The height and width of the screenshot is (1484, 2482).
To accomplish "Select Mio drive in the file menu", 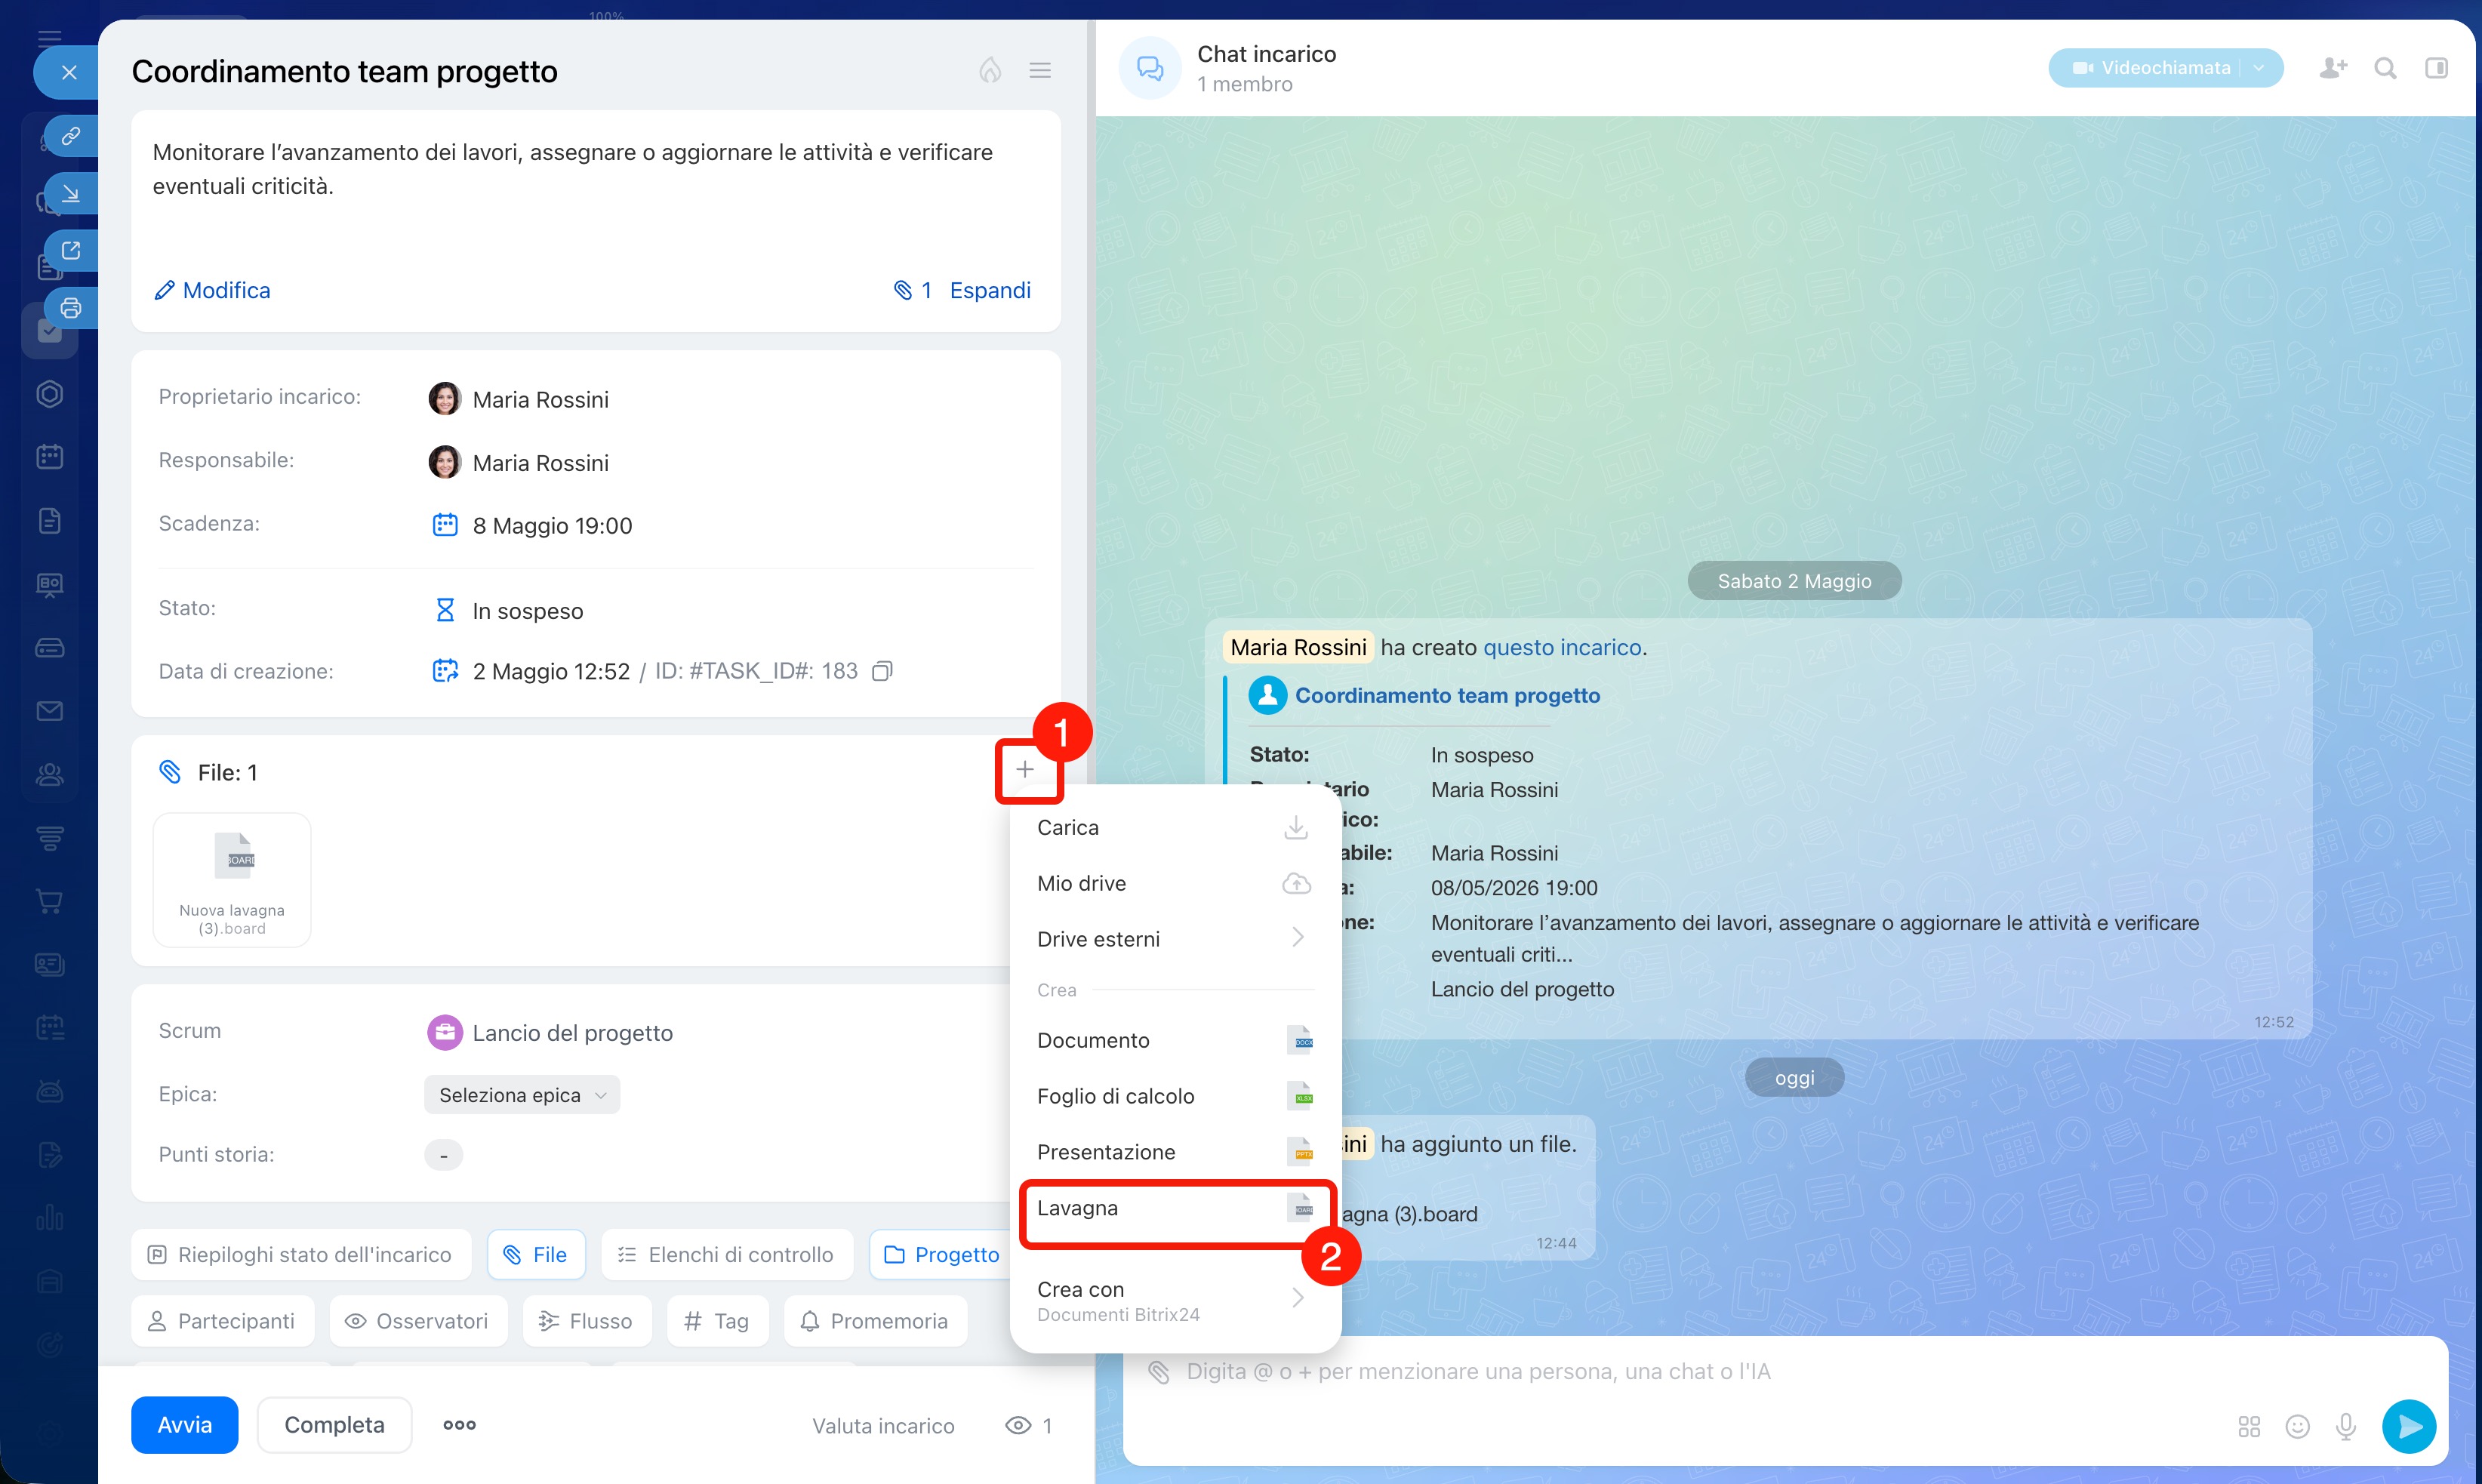I will 1175,884.
